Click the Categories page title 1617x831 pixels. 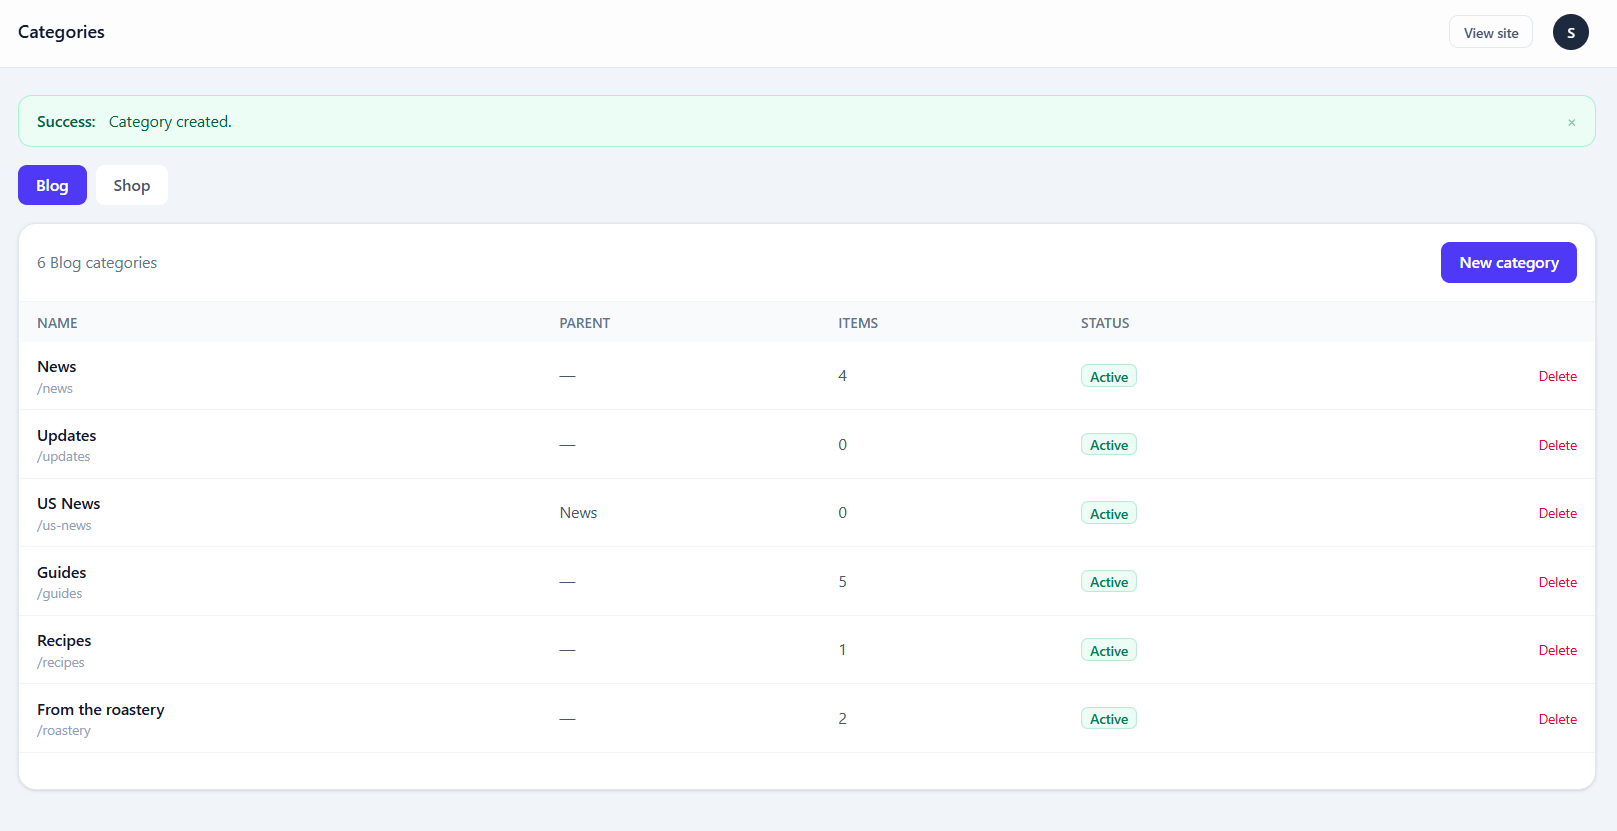pos(61,32)
